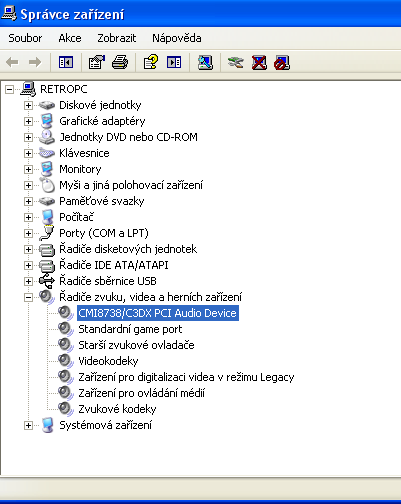
Task: Click the Update Driver toolbar icon
Action: (236, 62)
